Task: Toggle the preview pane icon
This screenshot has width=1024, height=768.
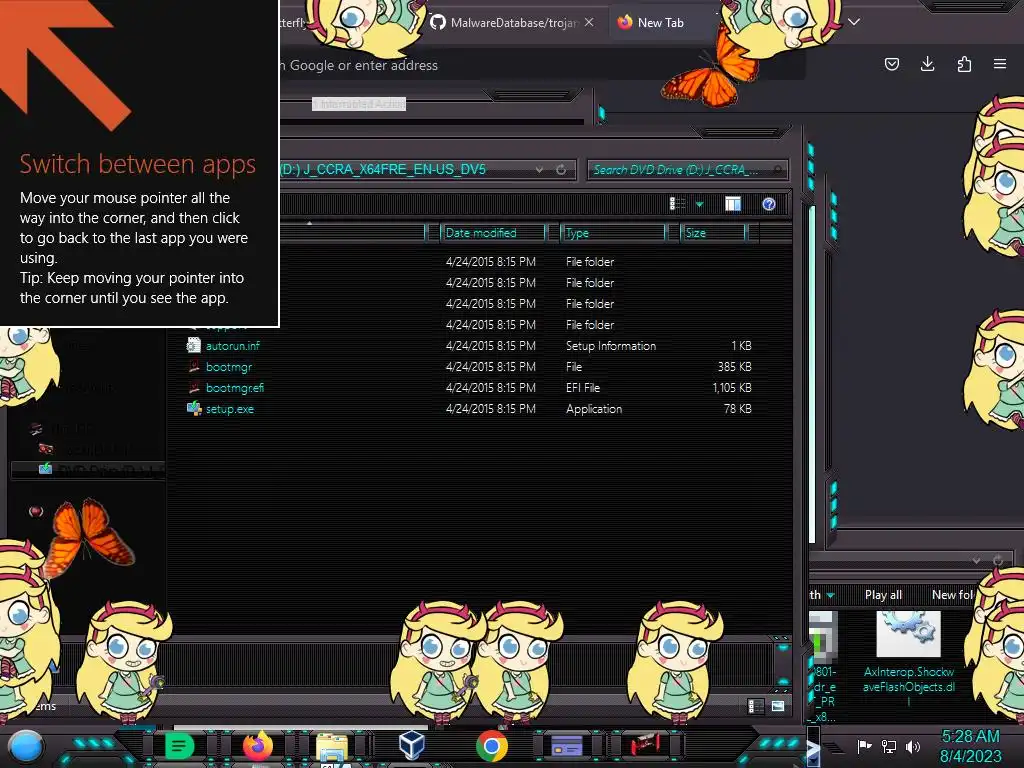Action: pyautogui.click(x=733, y=204)
